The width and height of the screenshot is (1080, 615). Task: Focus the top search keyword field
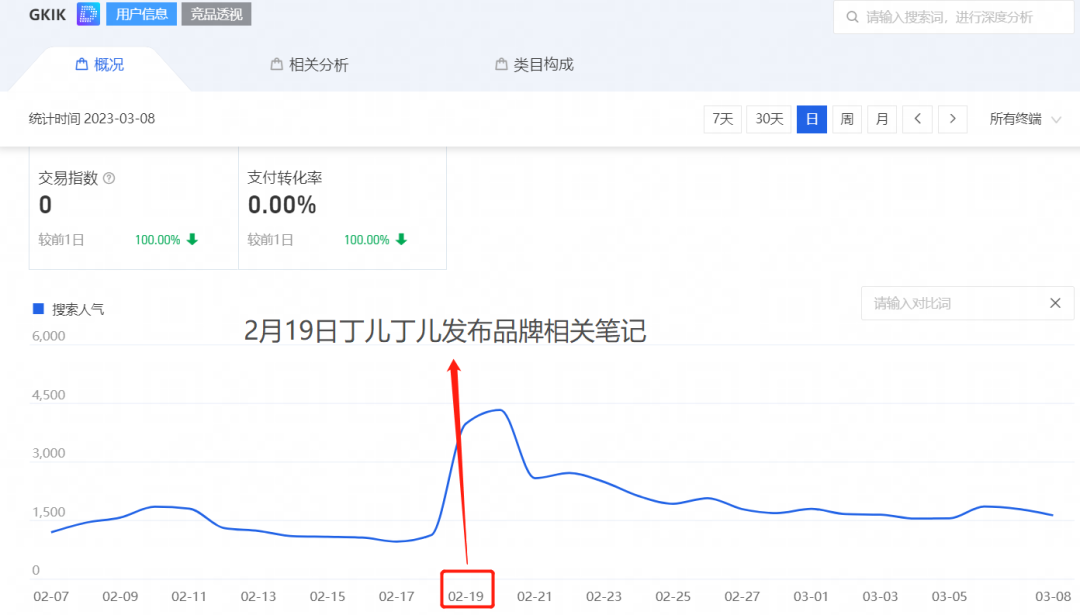pos(954,17)
